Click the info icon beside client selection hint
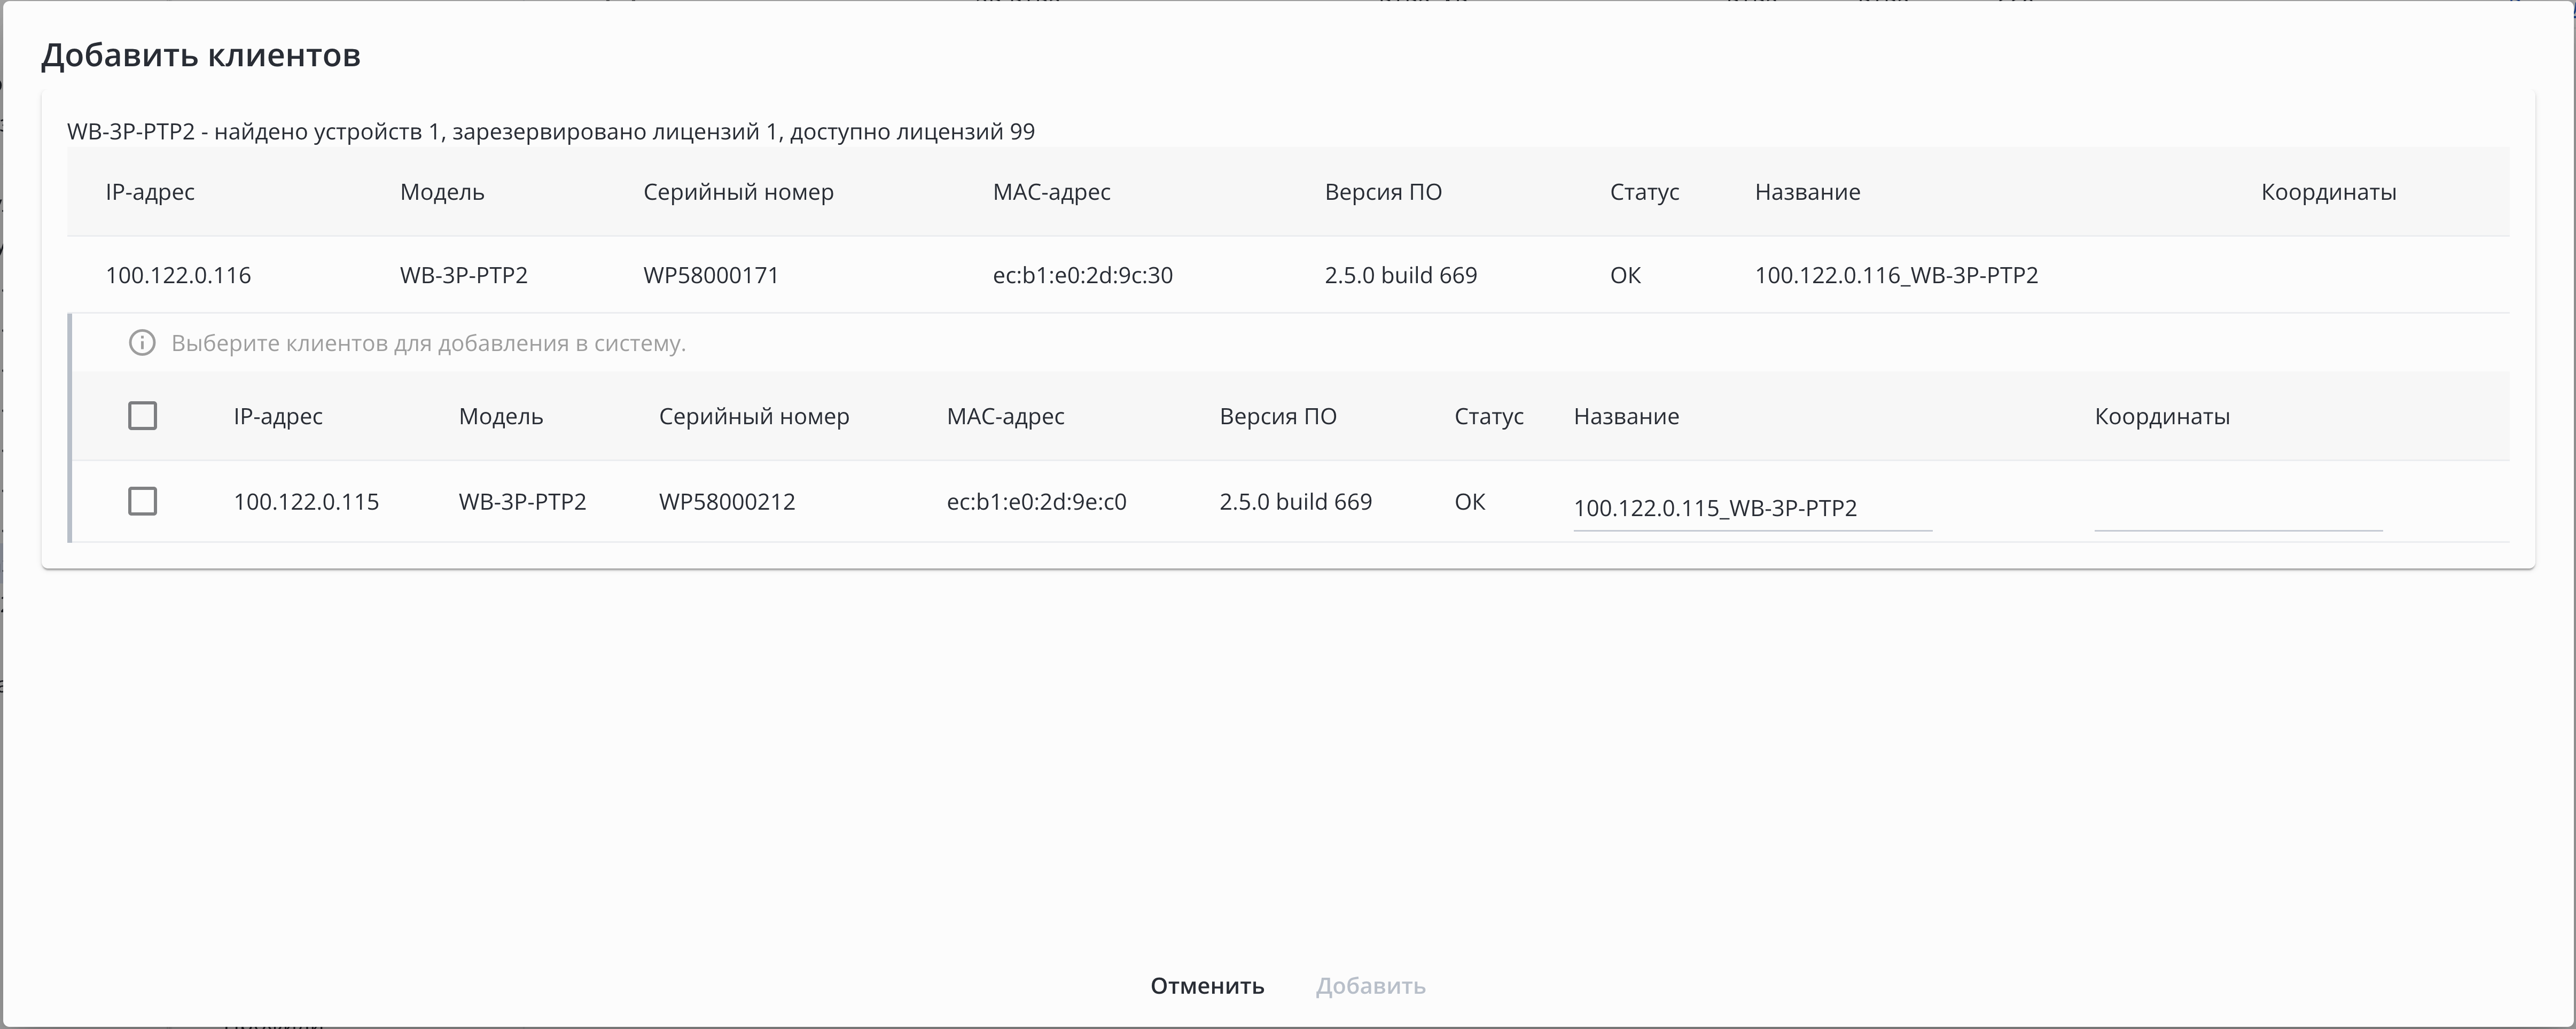Viewport: 2576px width, 1029px height. tap(142, 343)
